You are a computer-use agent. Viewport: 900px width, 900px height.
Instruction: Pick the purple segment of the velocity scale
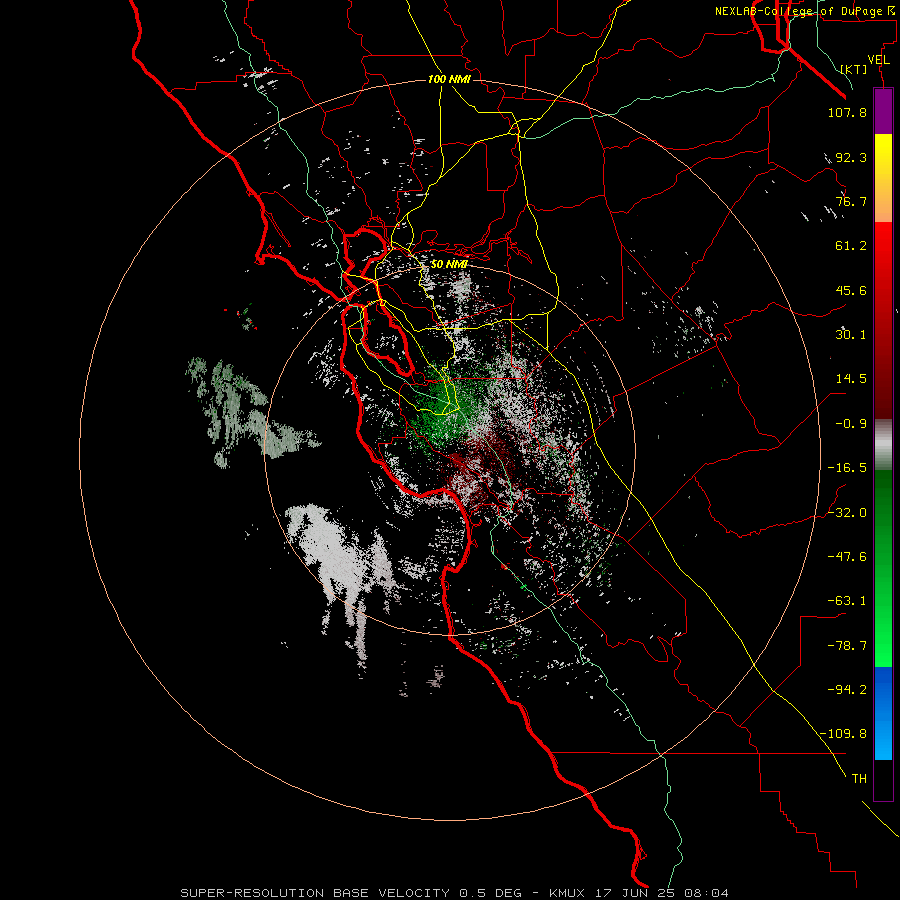tap(883, 111)
